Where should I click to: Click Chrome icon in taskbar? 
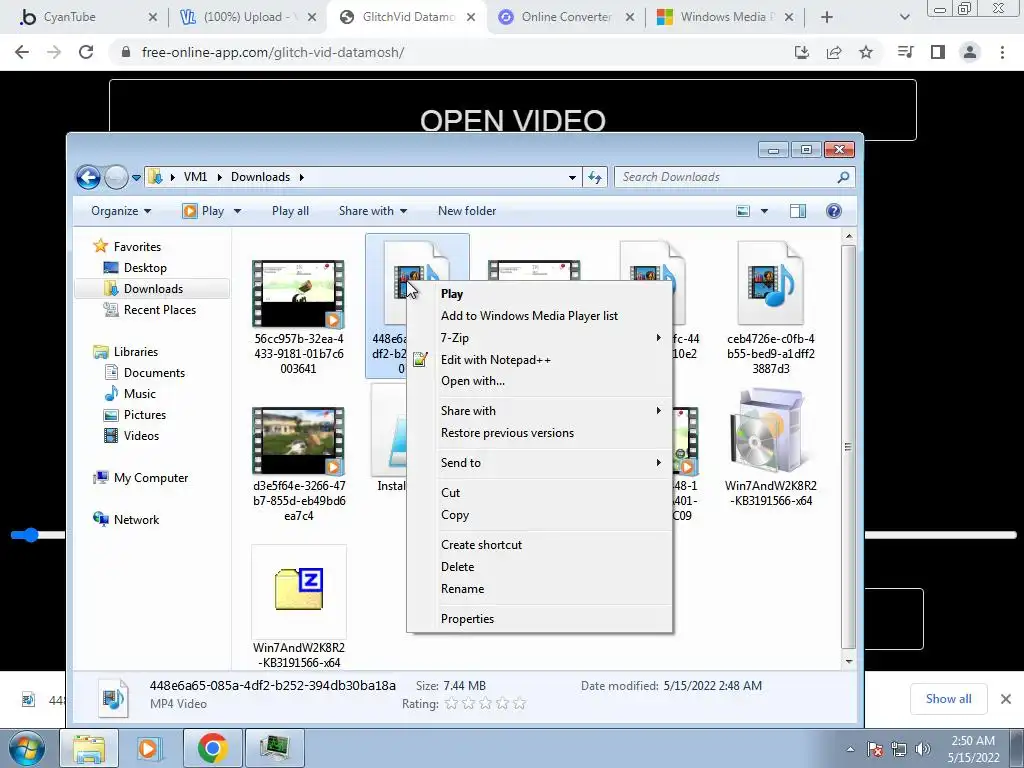coord(212,748)
